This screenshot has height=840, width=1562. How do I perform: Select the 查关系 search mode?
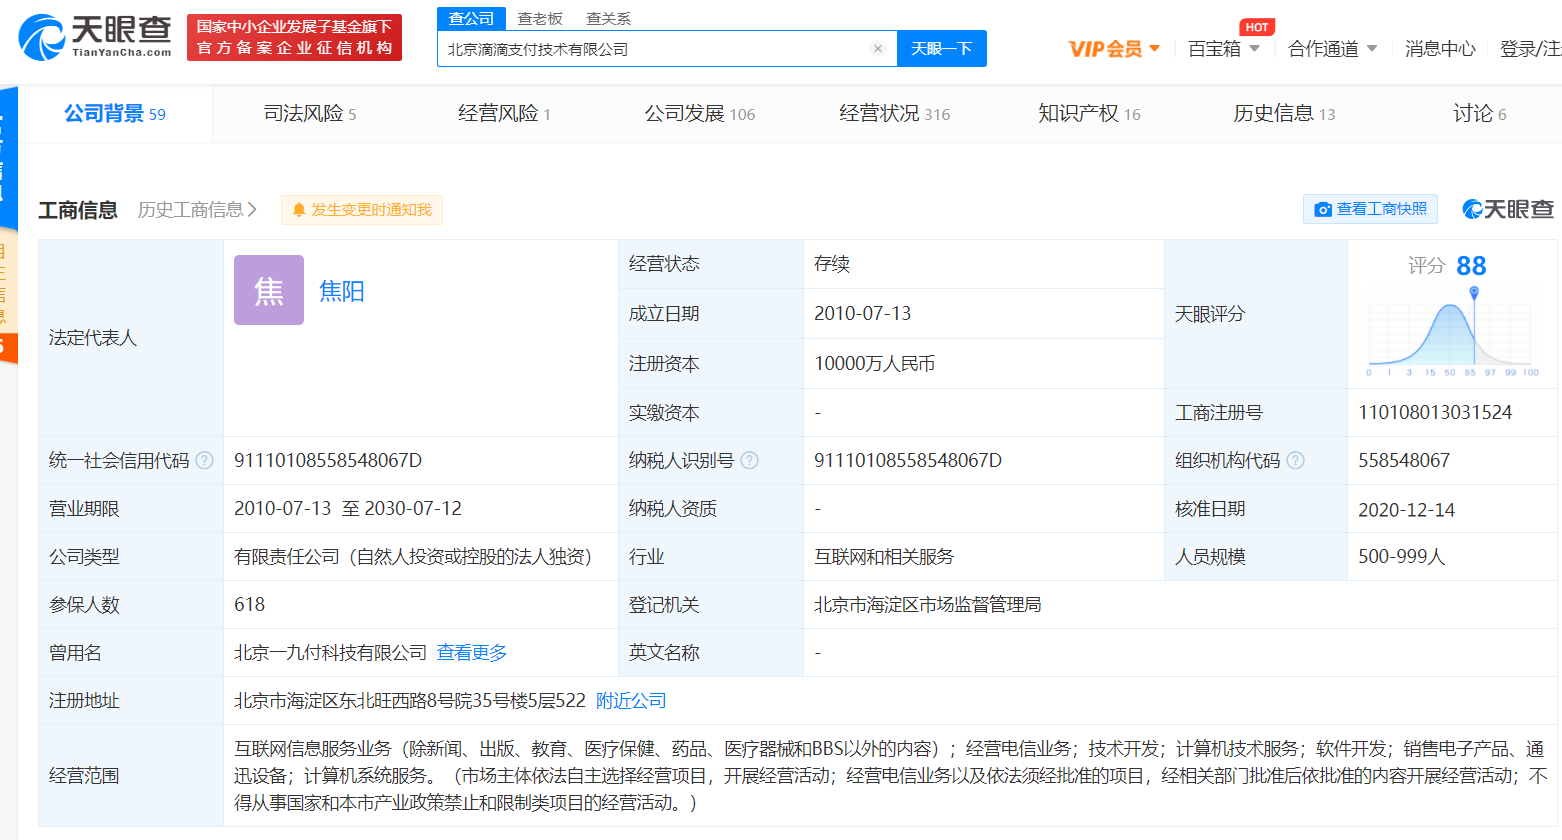click(608, 19)
